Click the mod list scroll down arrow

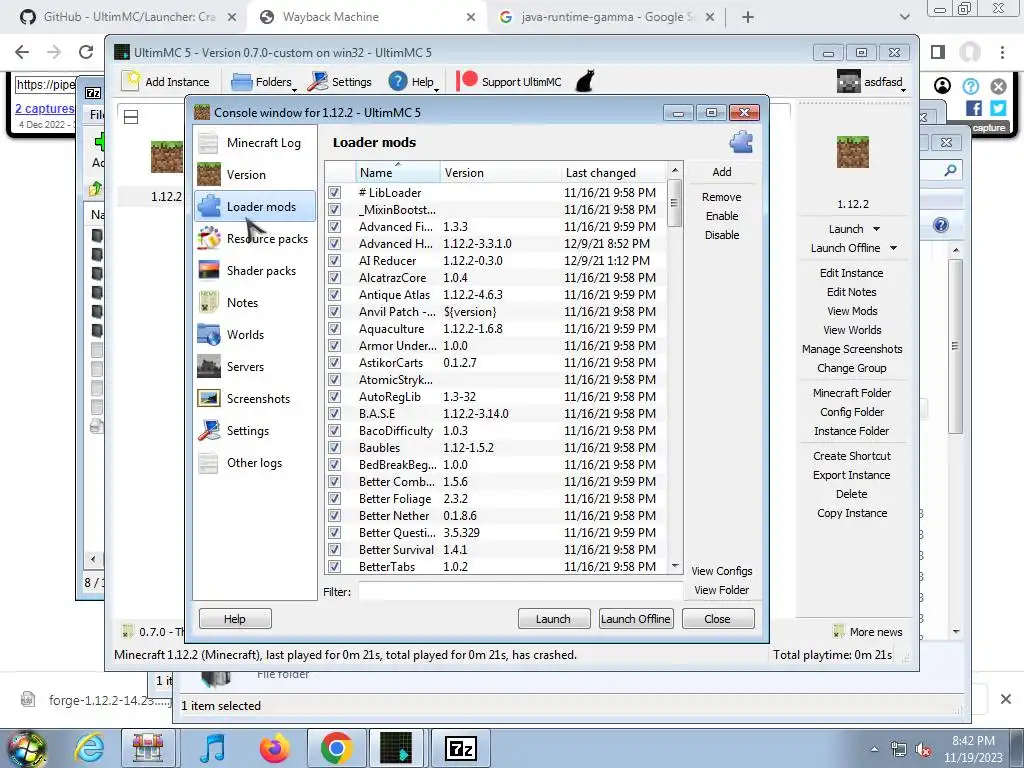coord(675,566)
